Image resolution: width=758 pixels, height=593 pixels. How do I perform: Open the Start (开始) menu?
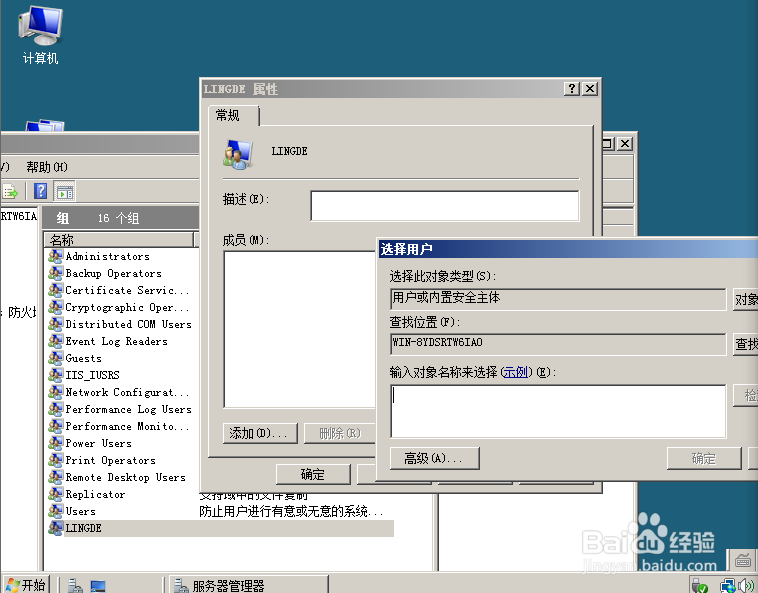click(x=27, y=585)
